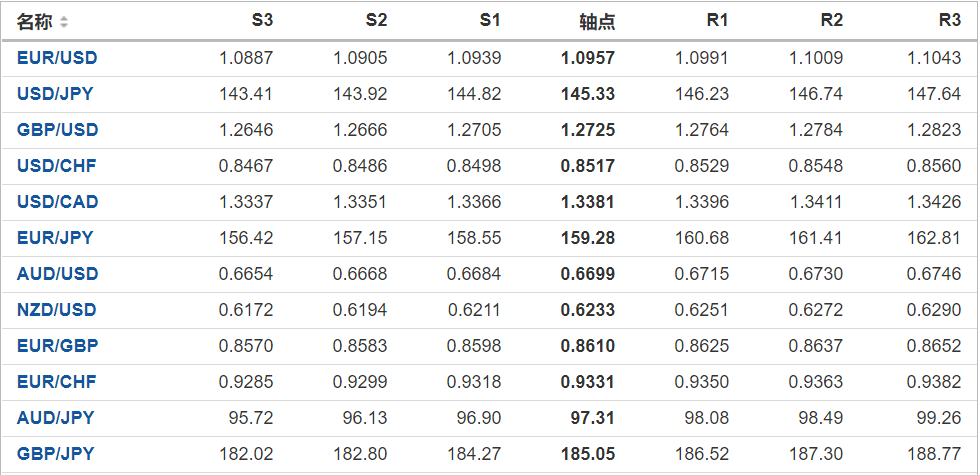The height and width of the screenshot is (475, 980).
Task: Open the AUD/USD pair link
Action: pyautogui.click(x=57, y=274)
